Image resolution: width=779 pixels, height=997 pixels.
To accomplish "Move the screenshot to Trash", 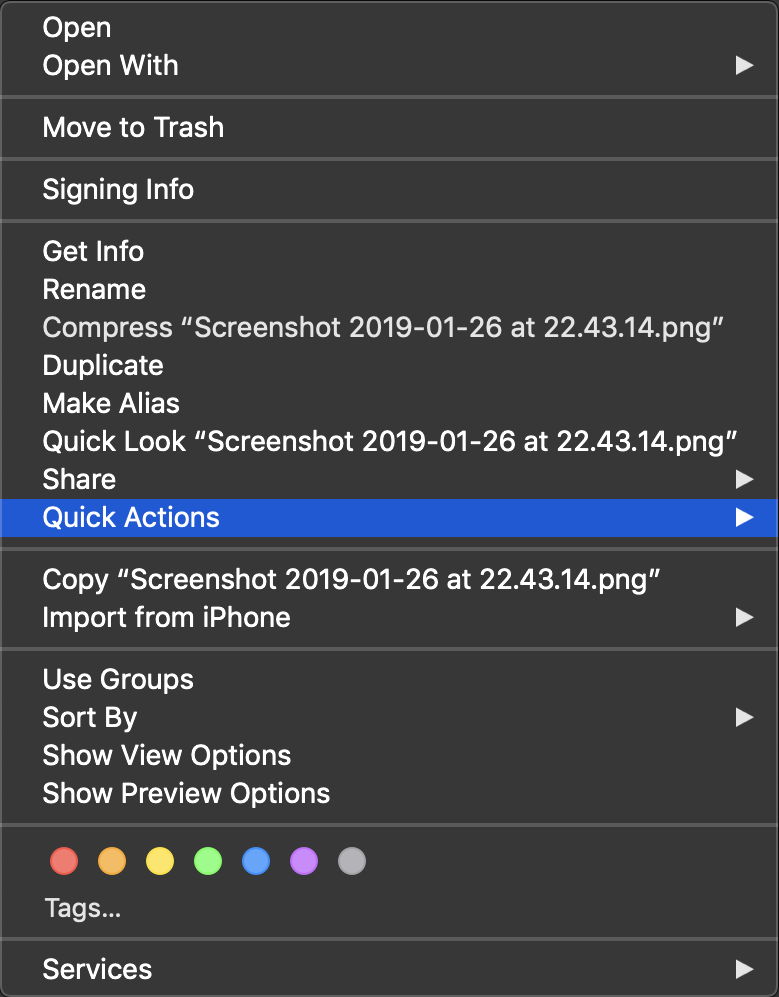I will [x=132, y=128].
